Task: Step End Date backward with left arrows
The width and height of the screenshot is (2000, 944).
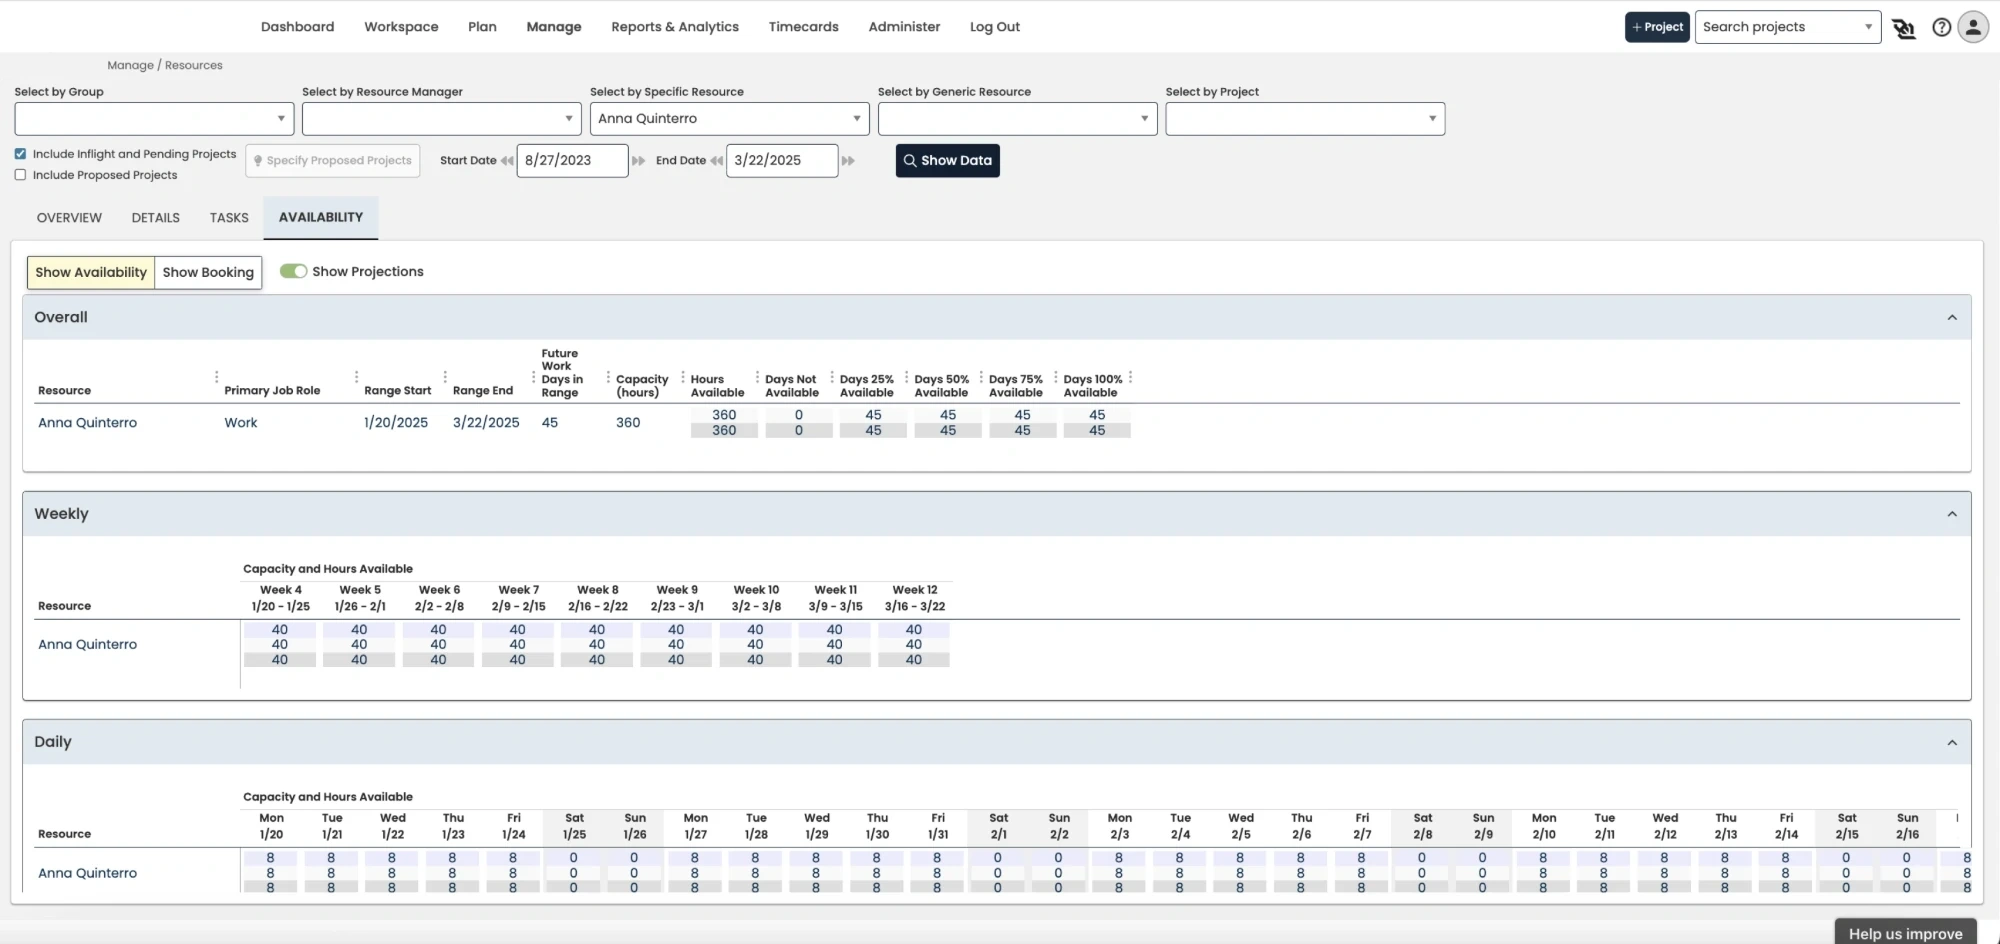Action: (x=716, y=161)
